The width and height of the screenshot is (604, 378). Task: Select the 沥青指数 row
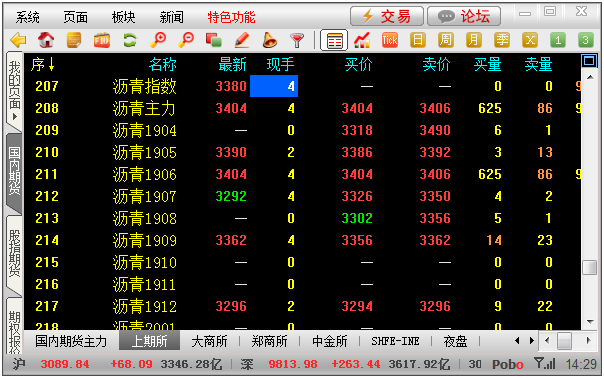click(302, 86)
